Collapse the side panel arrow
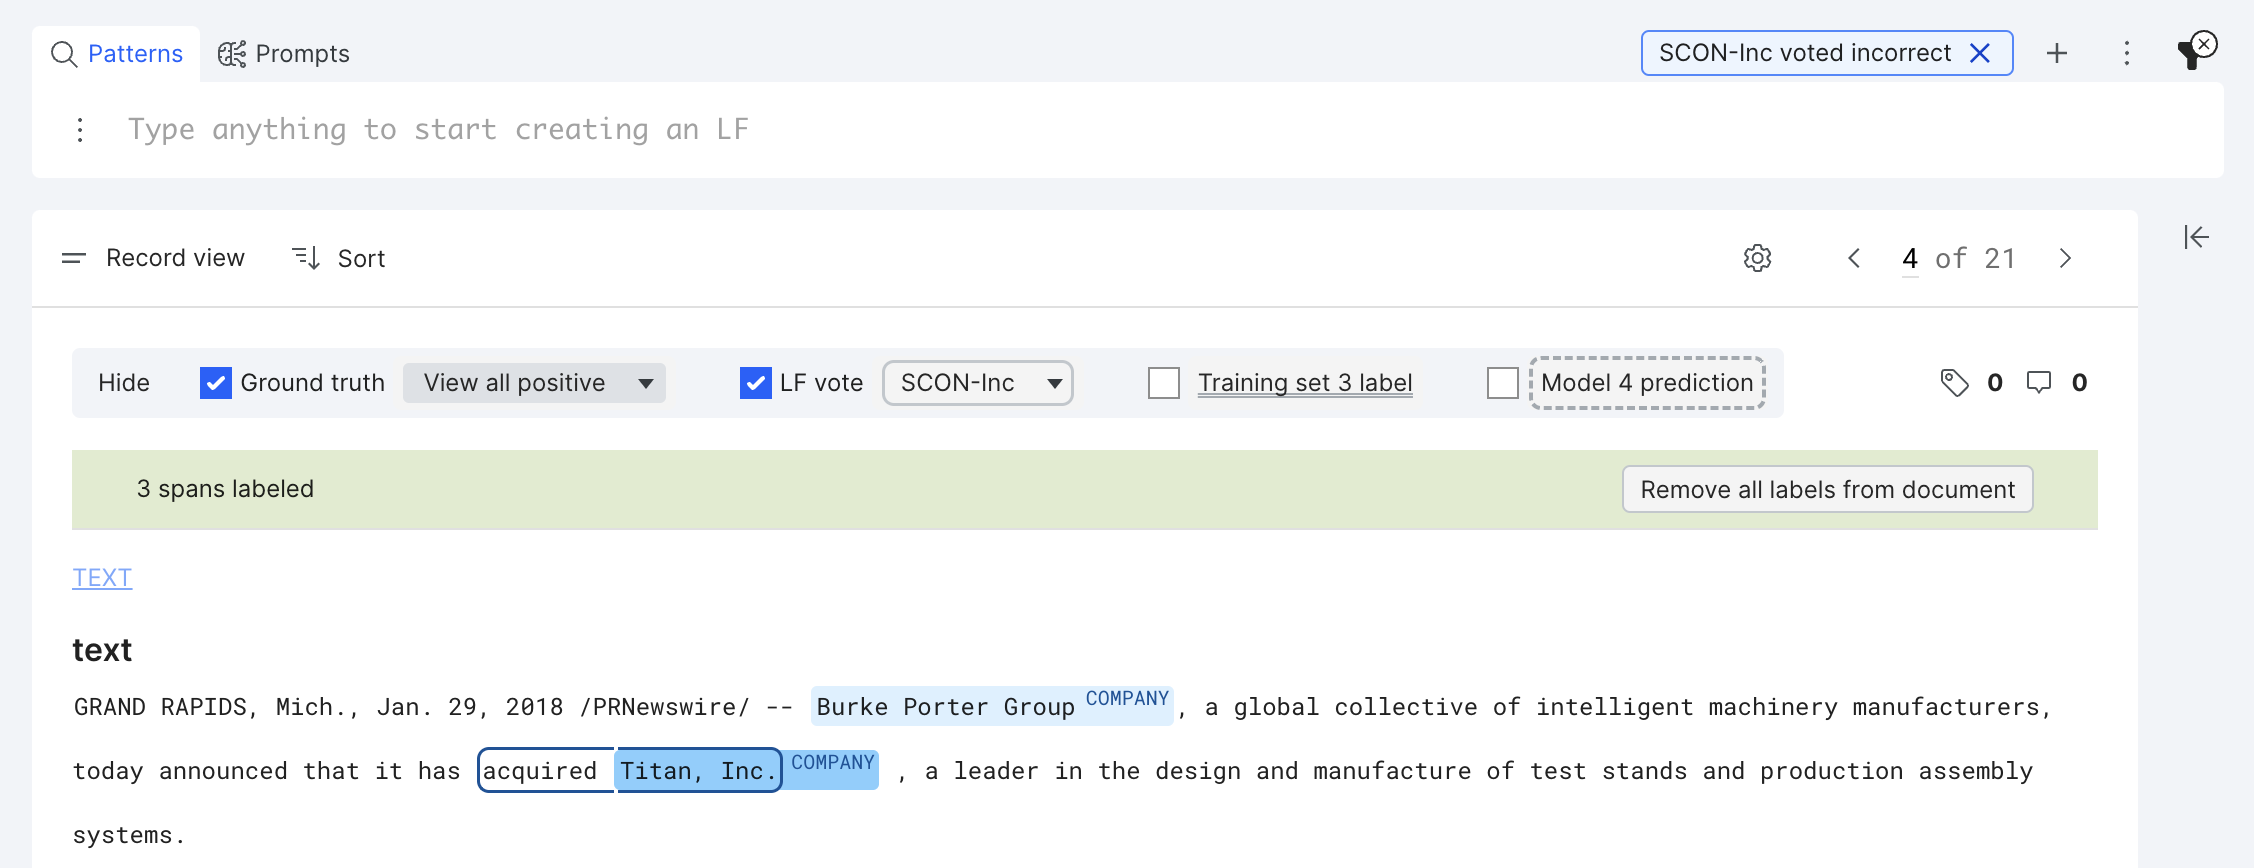This screenshot has width=2254, height=868. (2196, 237)
